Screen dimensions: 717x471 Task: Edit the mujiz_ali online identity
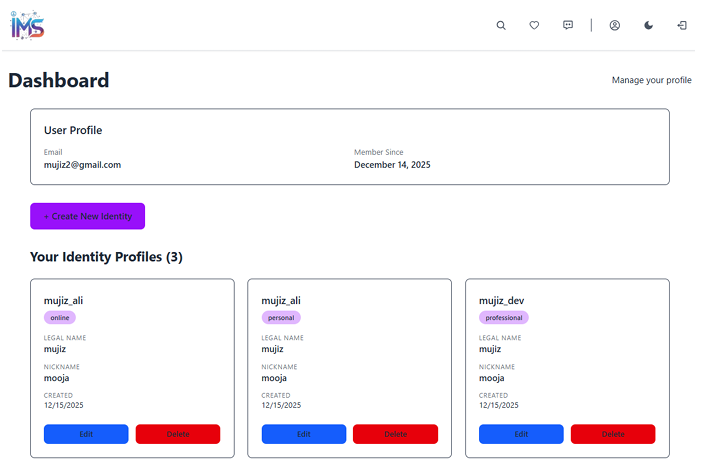tap(86, 434)
